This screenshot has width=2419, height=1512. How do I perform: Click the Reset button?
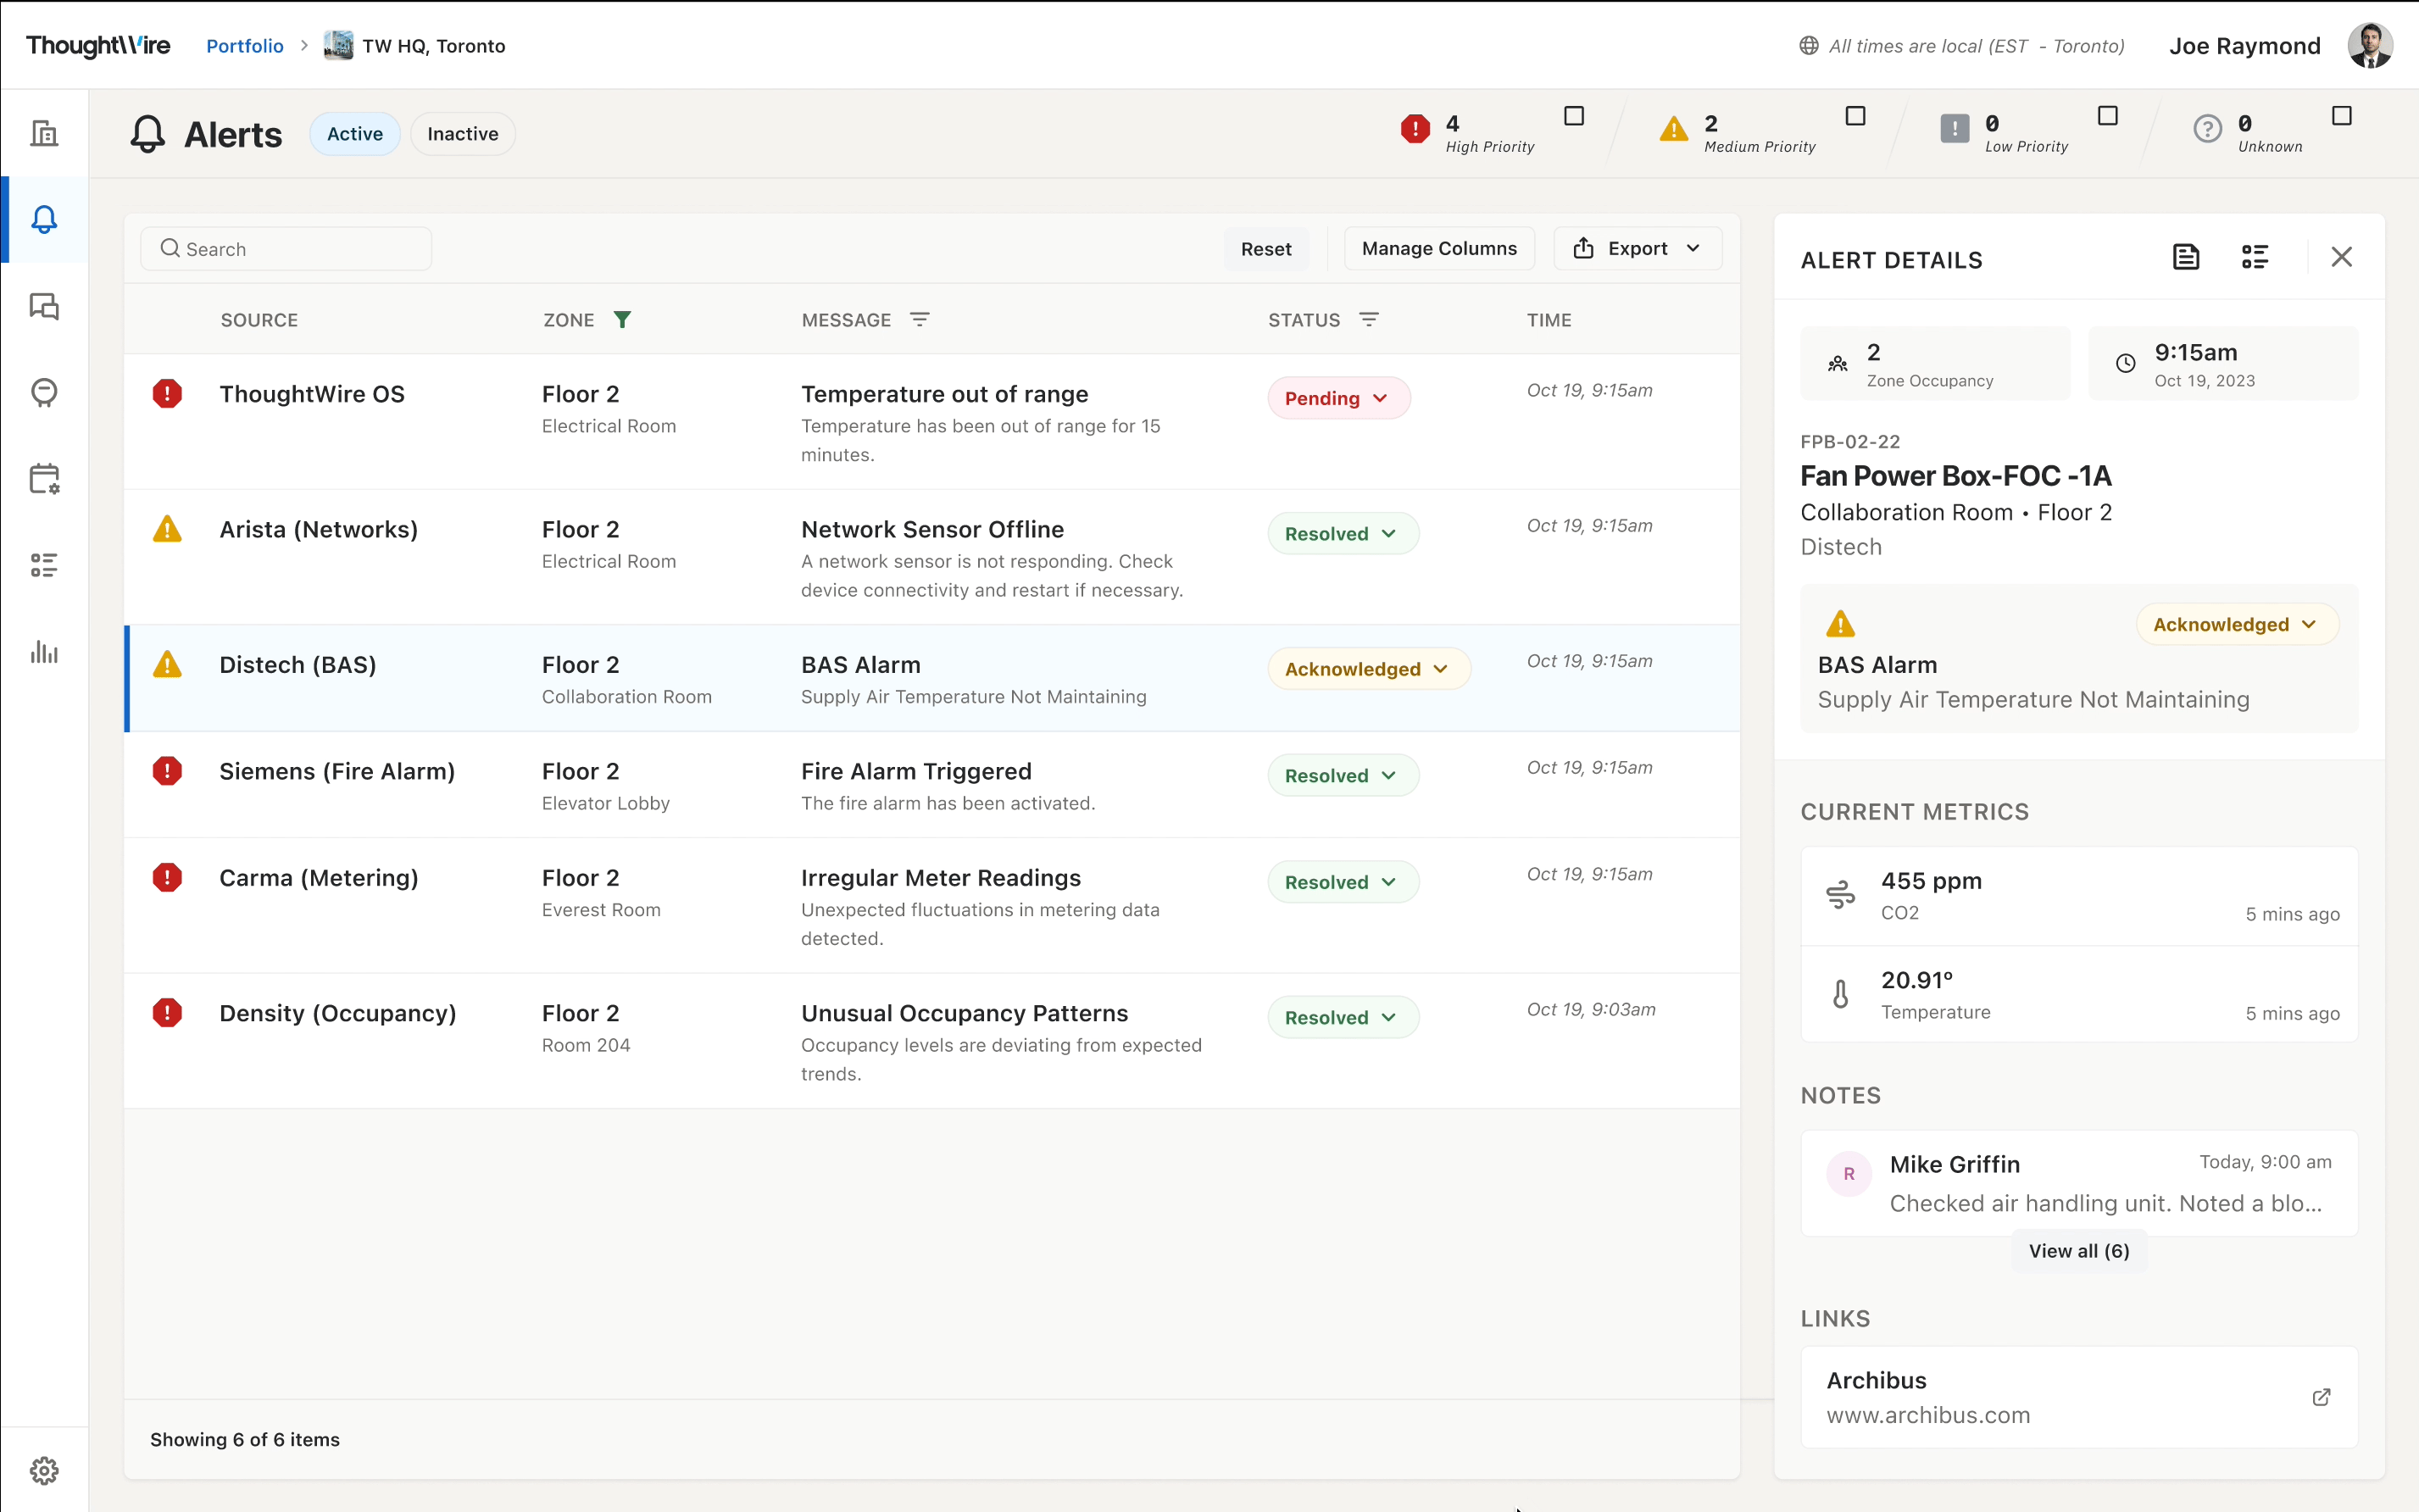(1266, 248)
